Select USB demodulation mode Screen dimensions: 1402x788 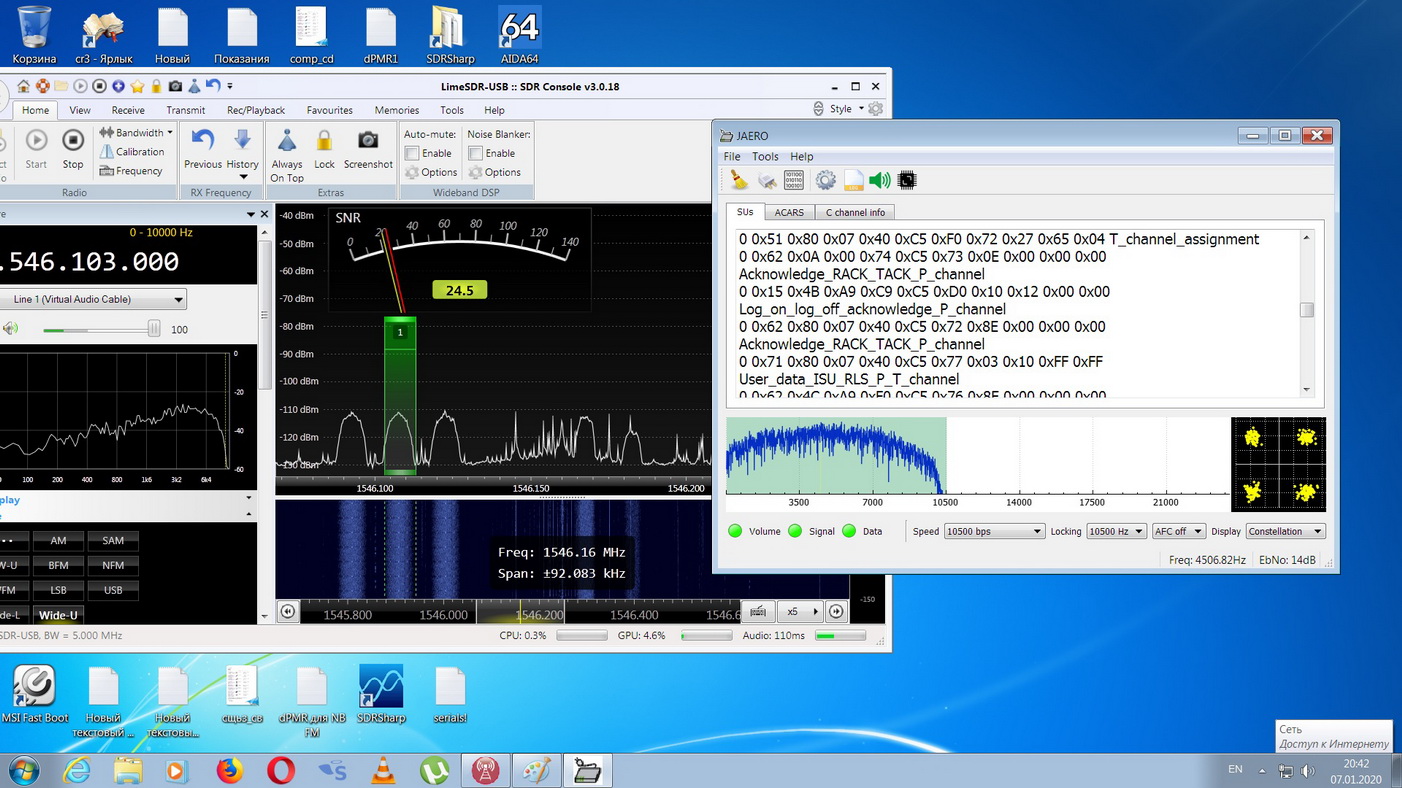click(x=113, y=590)
